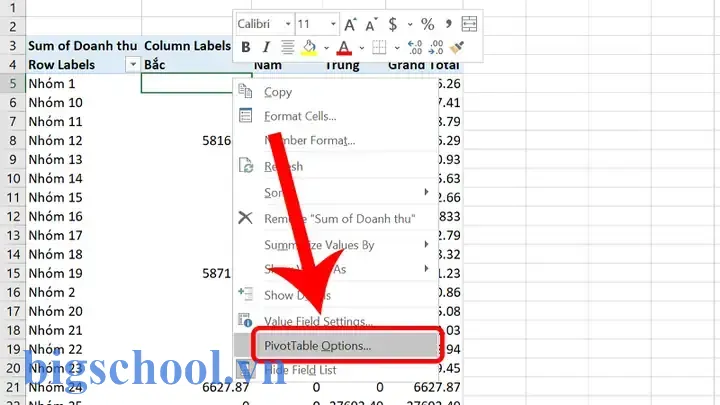Select the Nhóm 17 row label

click(x=83, y=235)
